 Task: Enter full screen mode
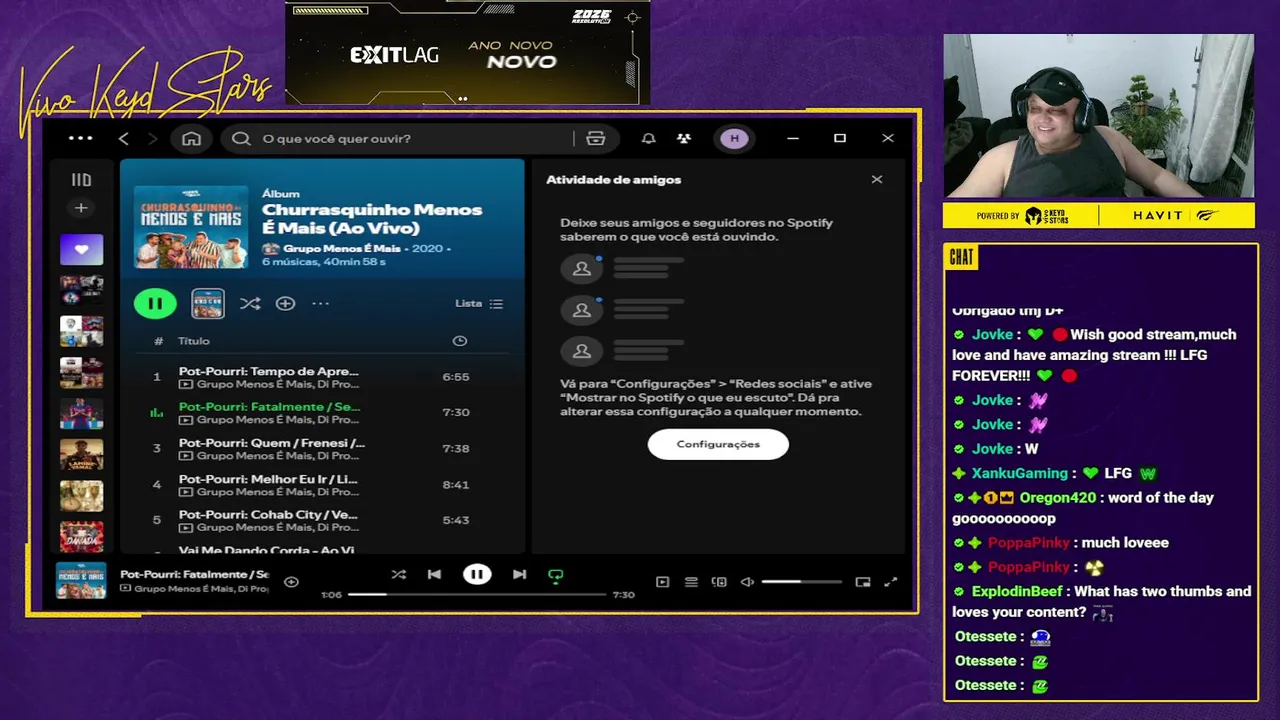coord(891,582)
